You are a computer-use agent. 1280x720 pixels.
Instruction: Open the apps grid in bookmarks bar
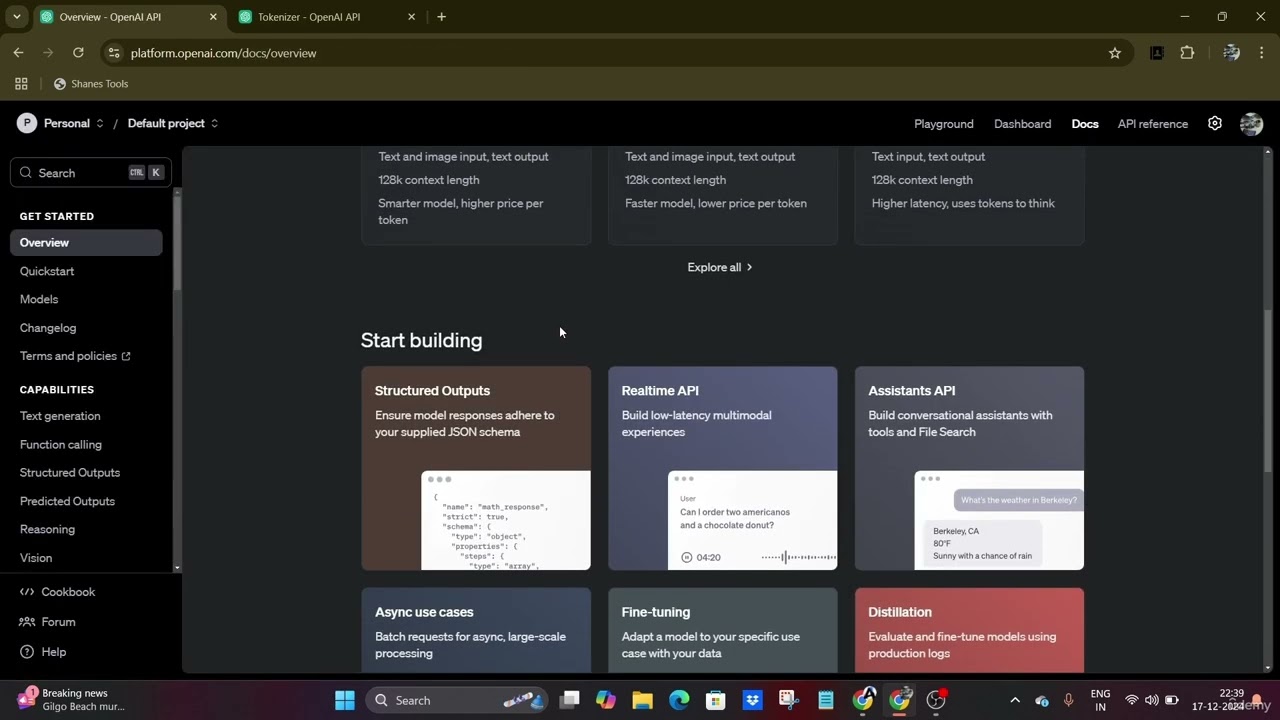click(x=21, y=84)
